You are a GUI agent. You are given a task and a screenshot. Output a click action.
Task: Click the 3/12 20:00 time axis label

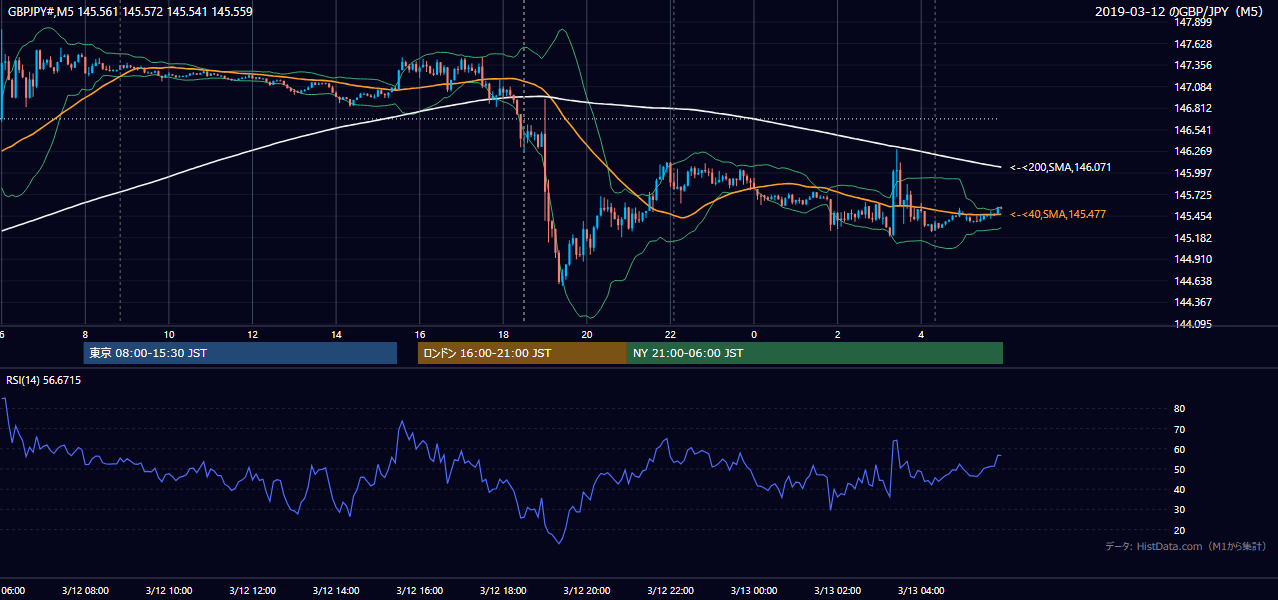(587, 591)
